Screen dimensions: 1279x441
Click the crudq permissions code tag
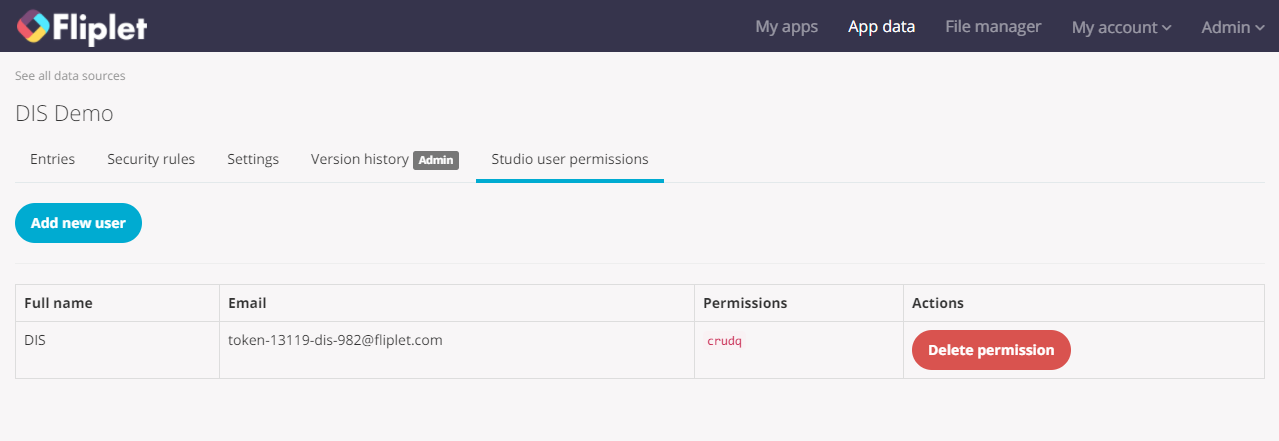coord(724,341)
